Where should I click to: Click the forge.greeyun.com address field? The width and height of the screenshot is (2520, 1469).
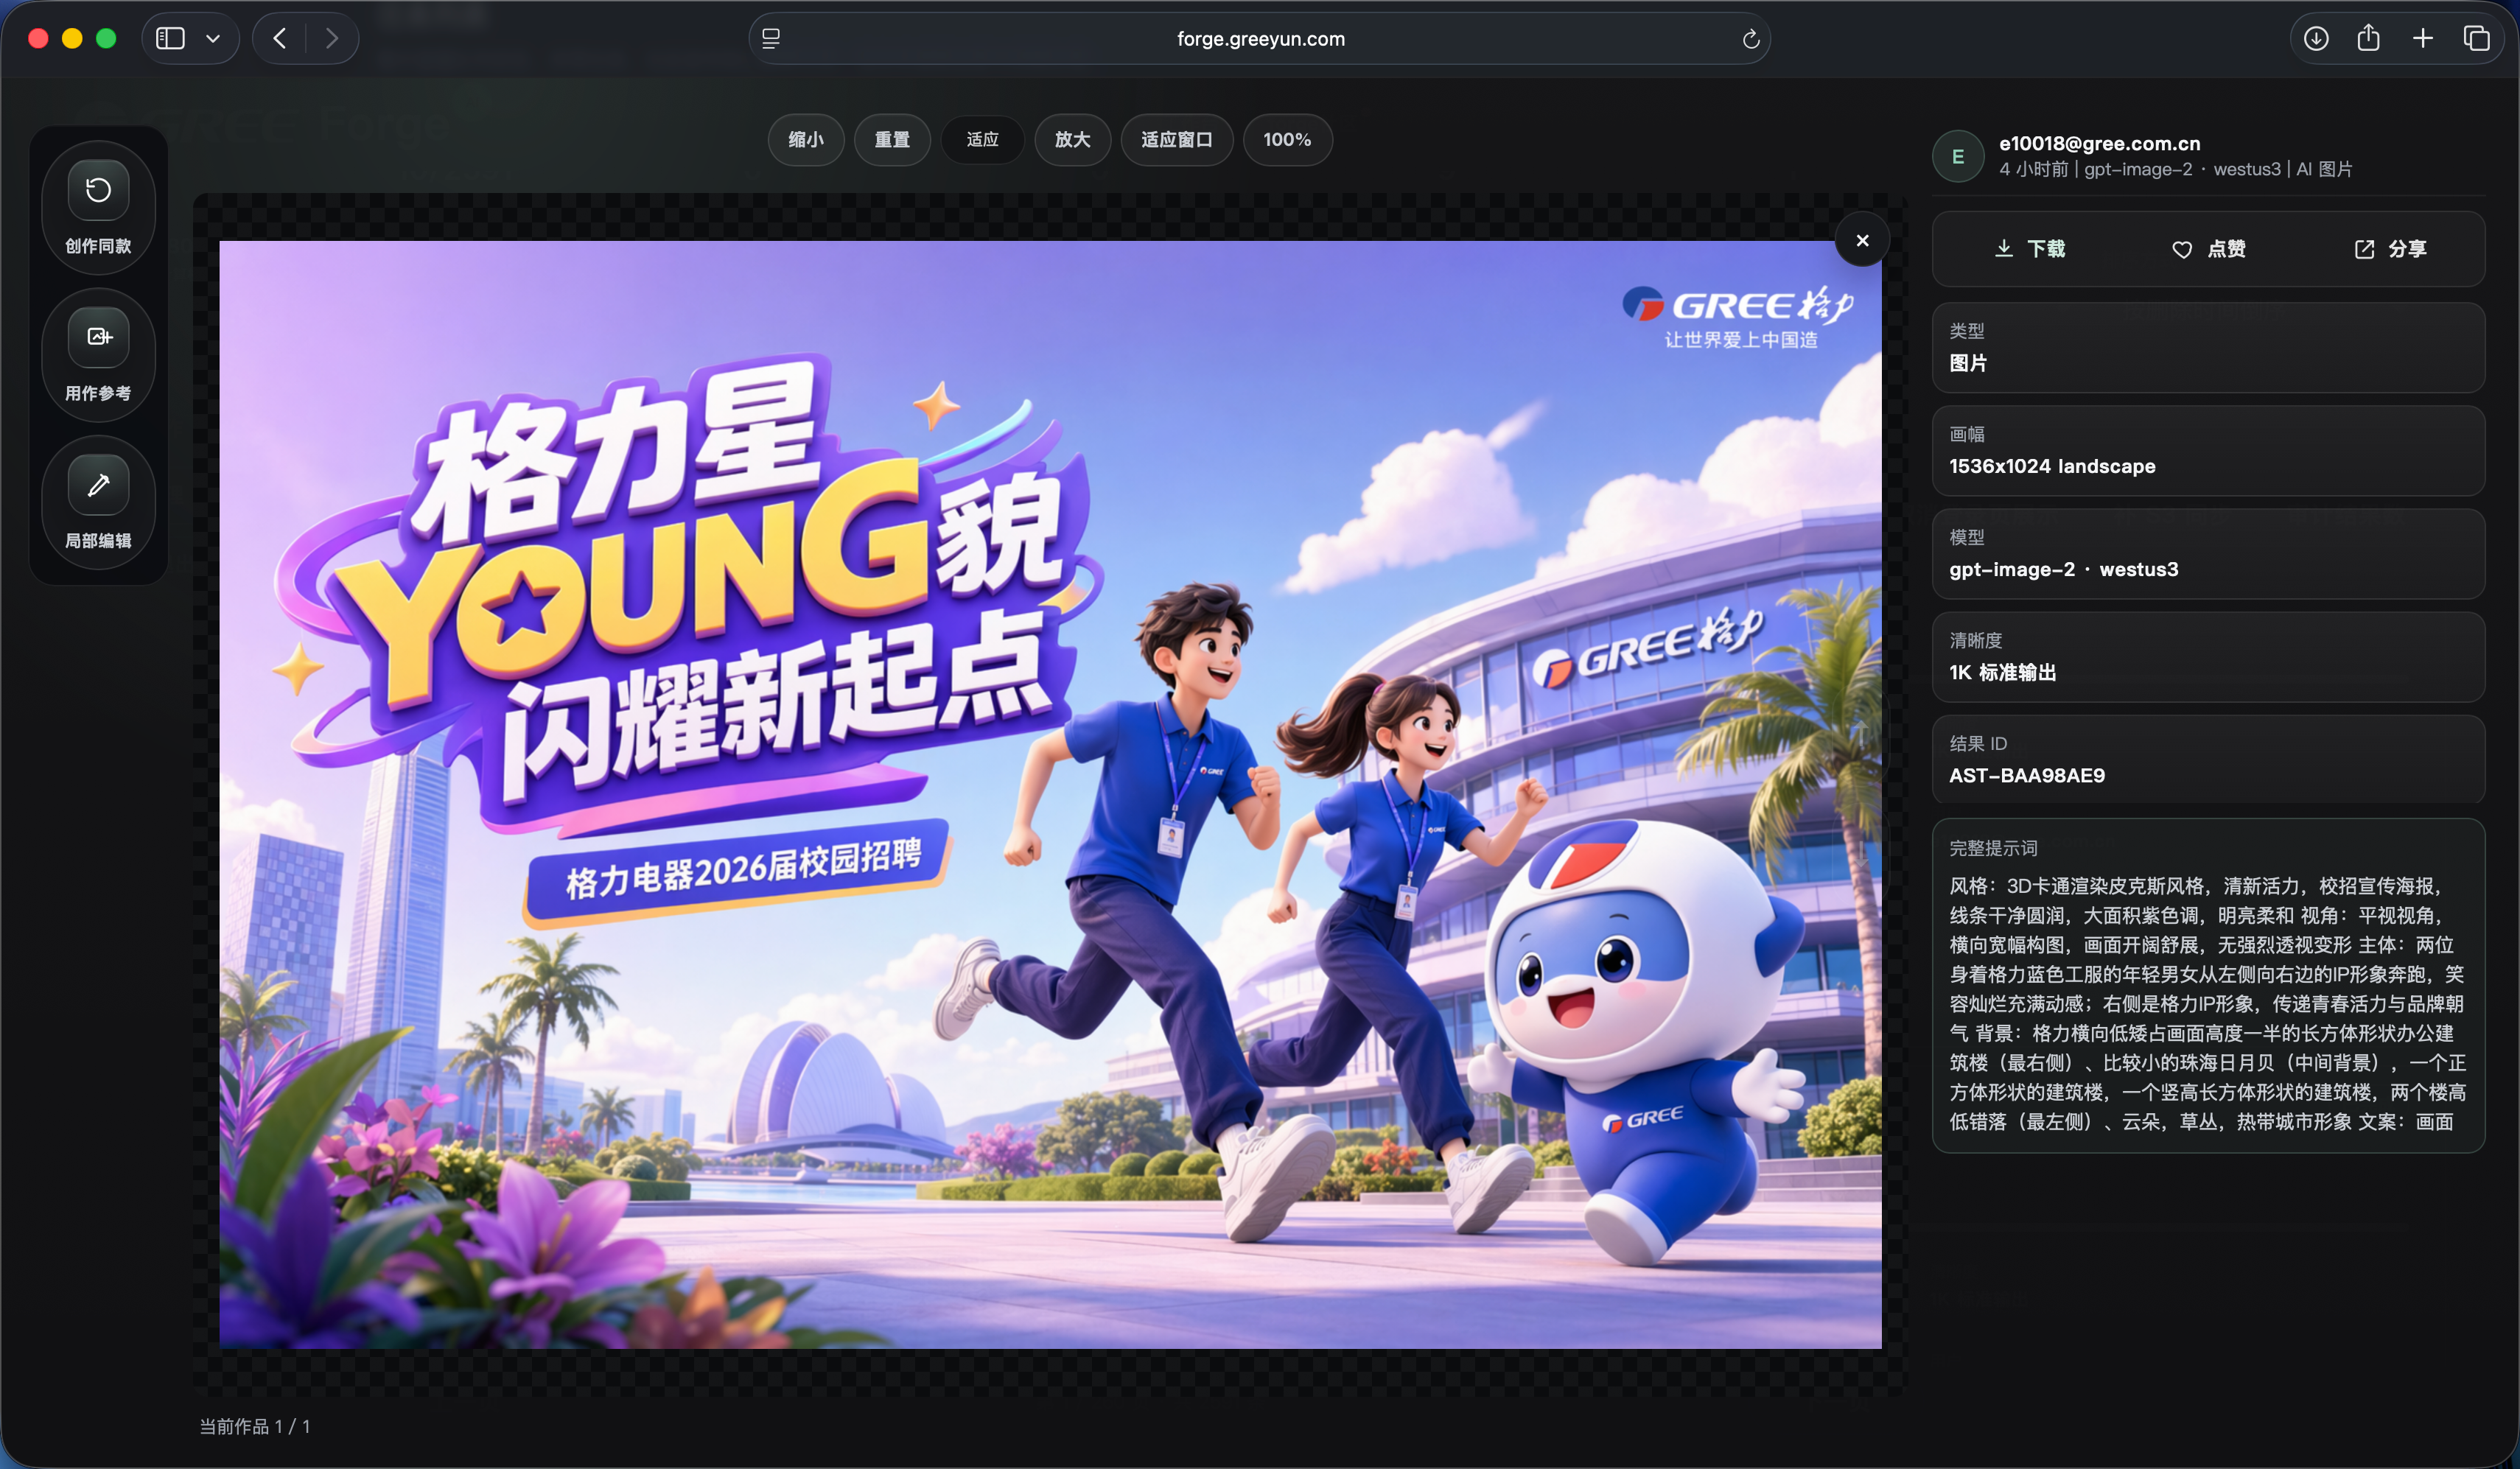[1260, 39]
